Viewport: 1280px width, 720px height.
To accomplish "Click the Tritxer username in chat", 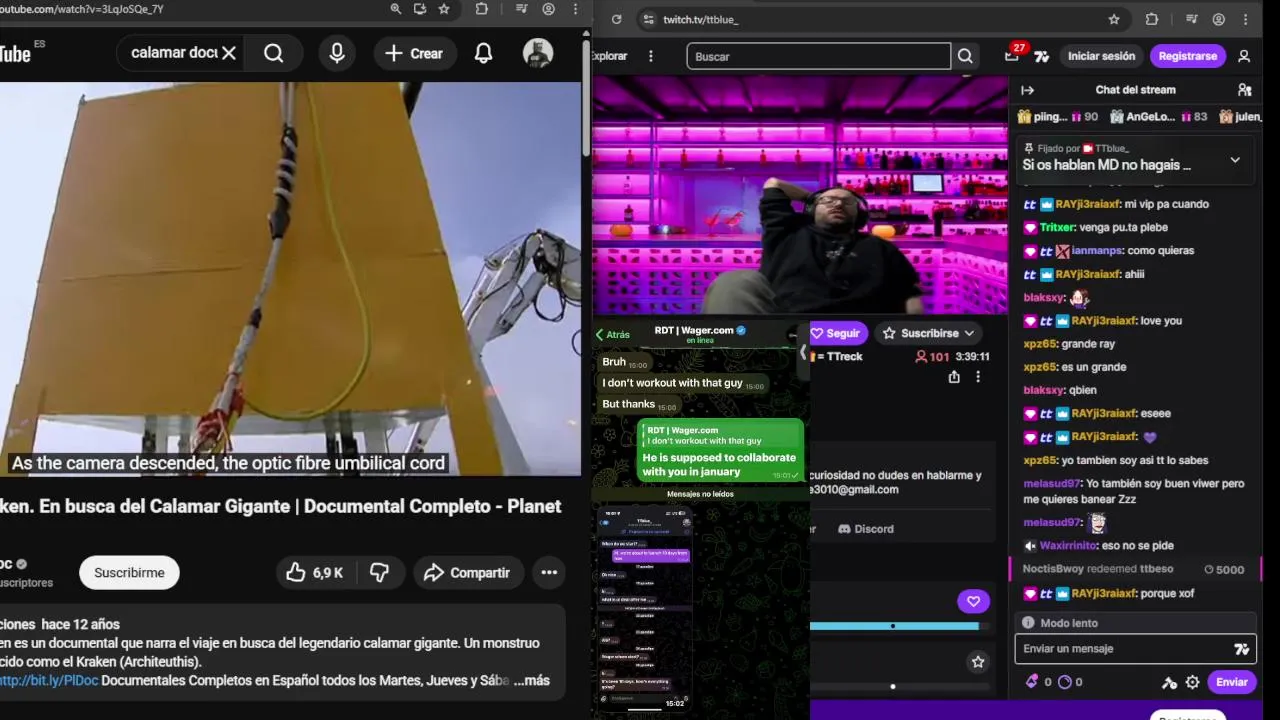I will (x=1057, y=227).
